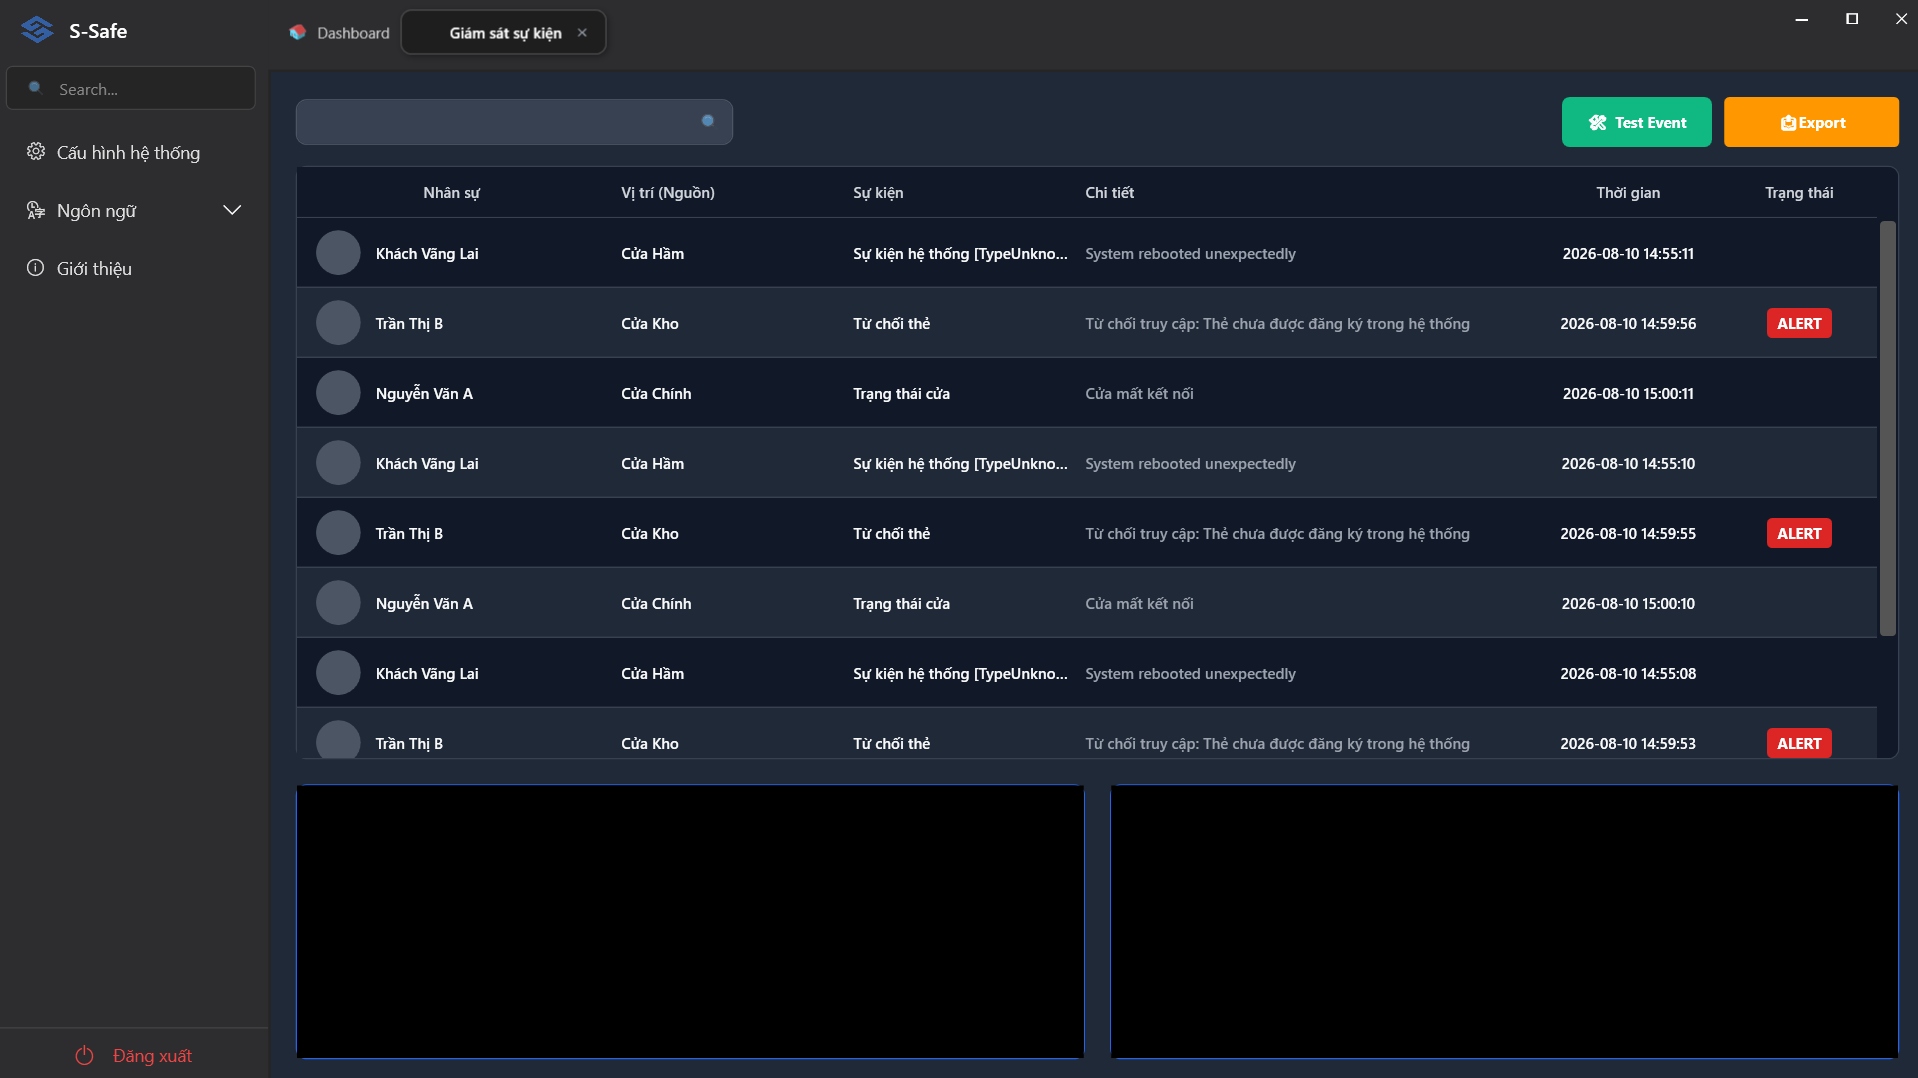Open the Giới thiệu menu item
The height and width of the screenshot is (1078, 1918).
133,268
